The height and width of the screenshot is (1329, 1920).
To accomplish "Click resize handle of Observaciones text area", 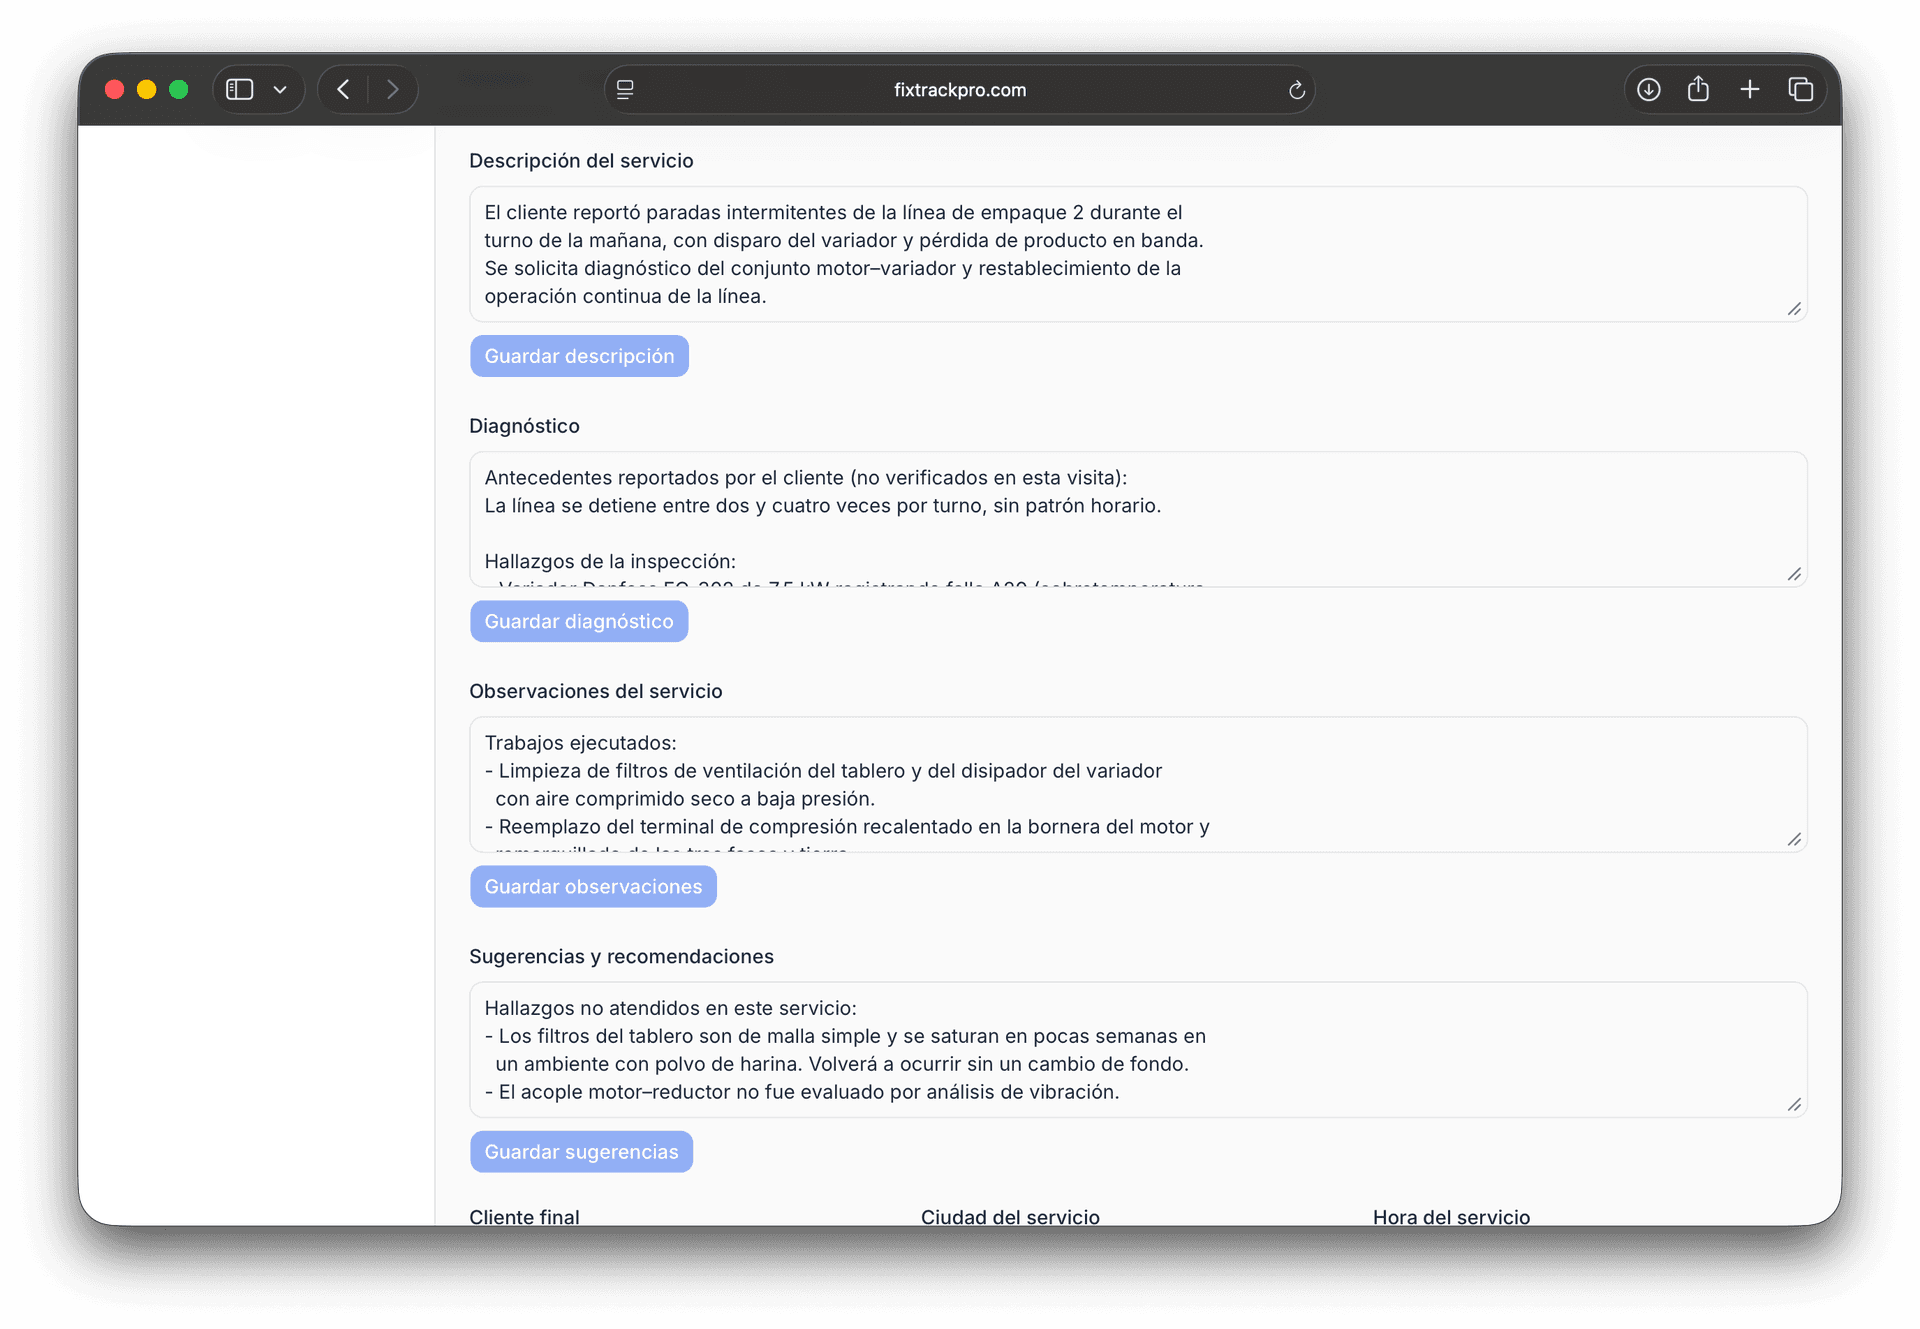I will (x=1794, y=839).
